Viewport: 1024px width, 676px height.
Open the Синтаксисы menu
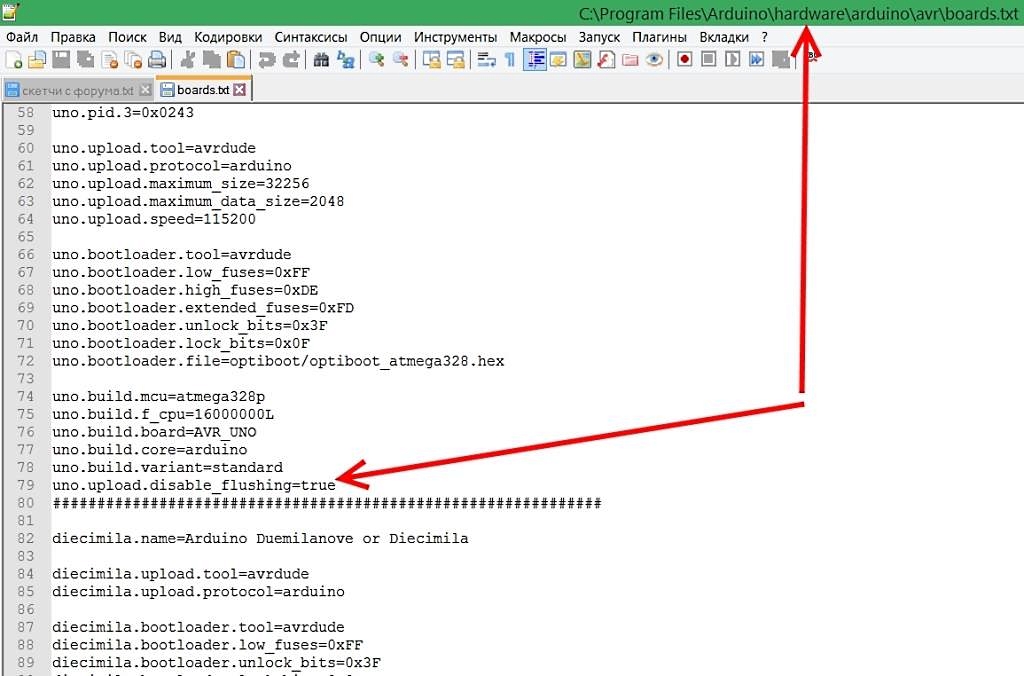point(310,37)
